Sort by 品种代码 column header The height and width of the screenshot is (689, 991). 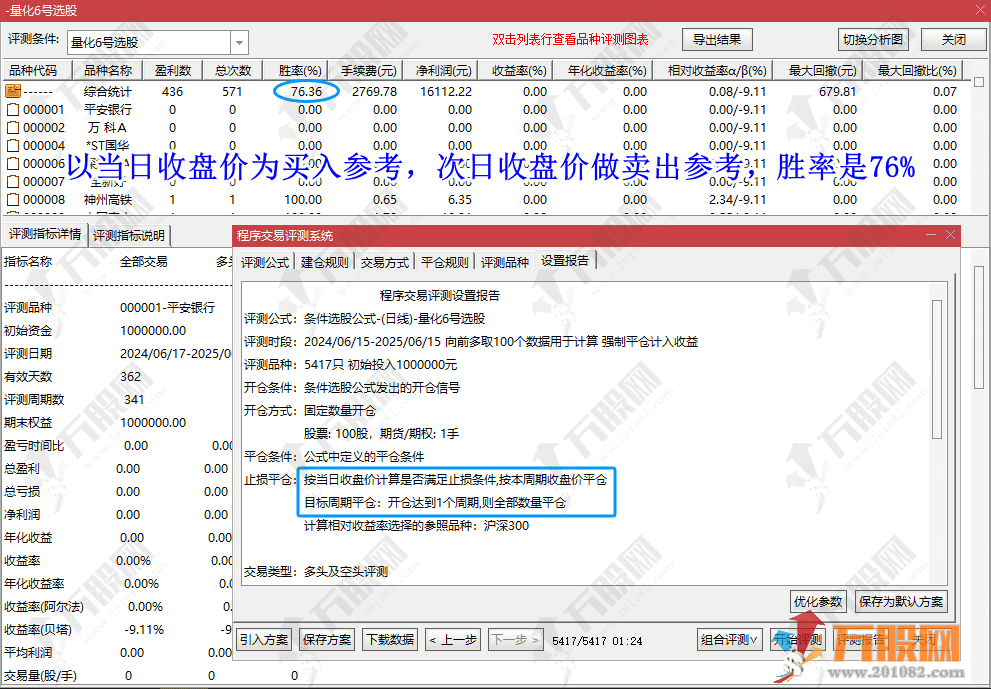[38, 70]
